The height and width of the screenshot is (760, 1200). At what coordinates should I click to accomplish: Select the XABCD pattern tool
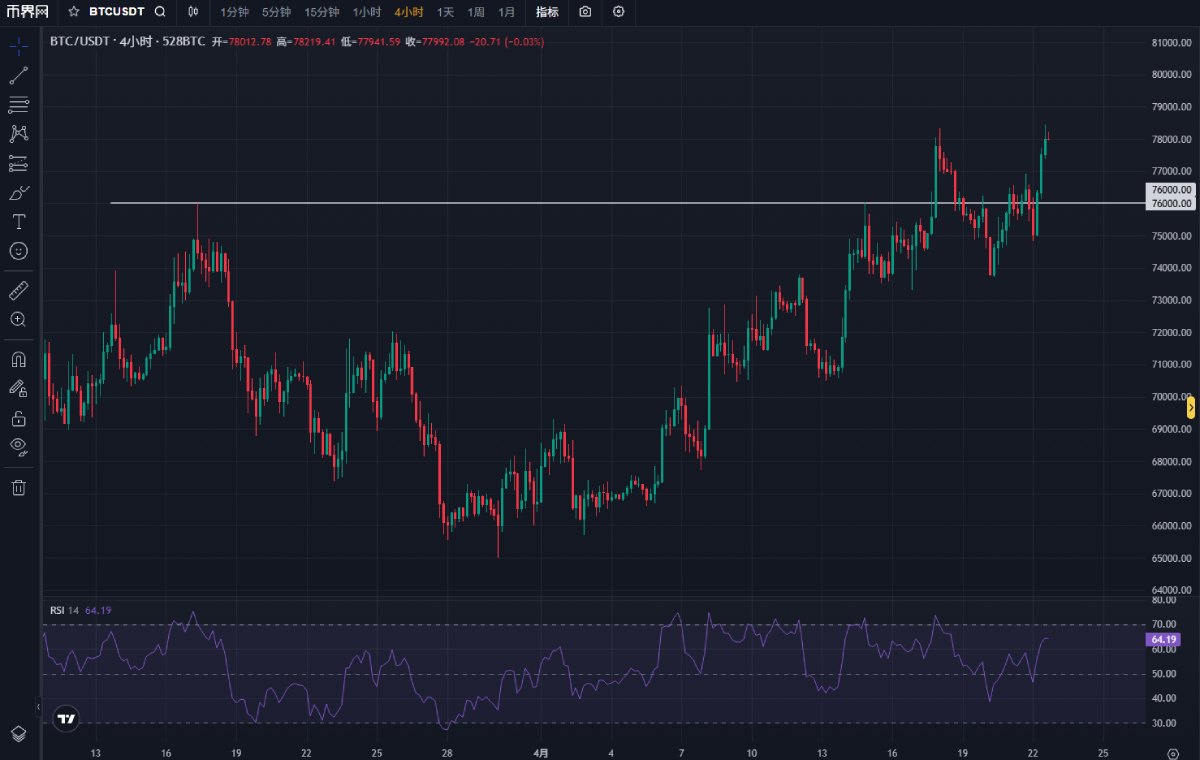(18, 133)
